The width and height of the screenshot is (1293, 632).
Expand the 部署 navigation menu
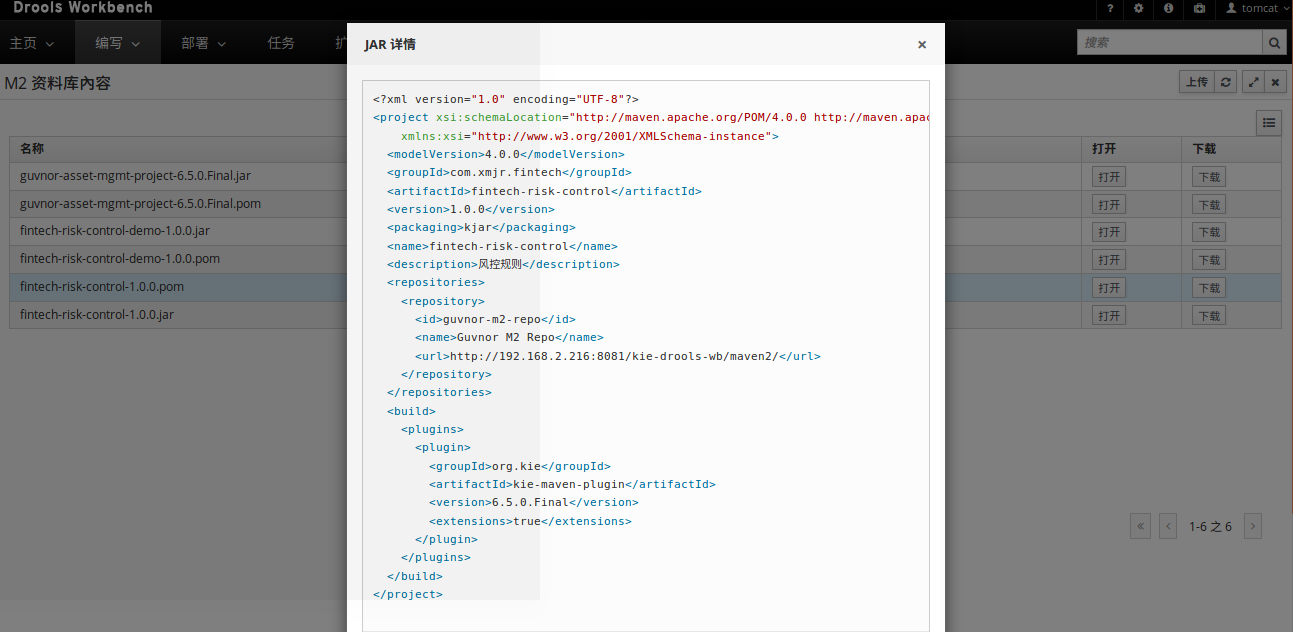tap(203, 43)
